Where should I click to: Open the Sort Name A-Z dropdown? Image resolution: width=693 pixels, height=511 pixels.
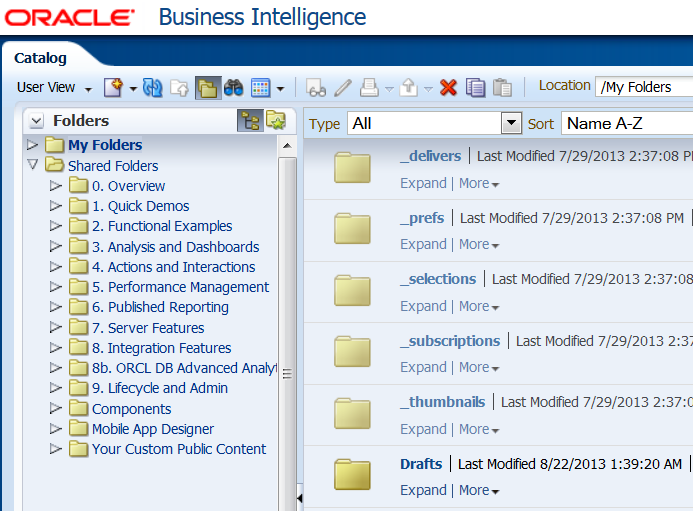click(627, 123)
